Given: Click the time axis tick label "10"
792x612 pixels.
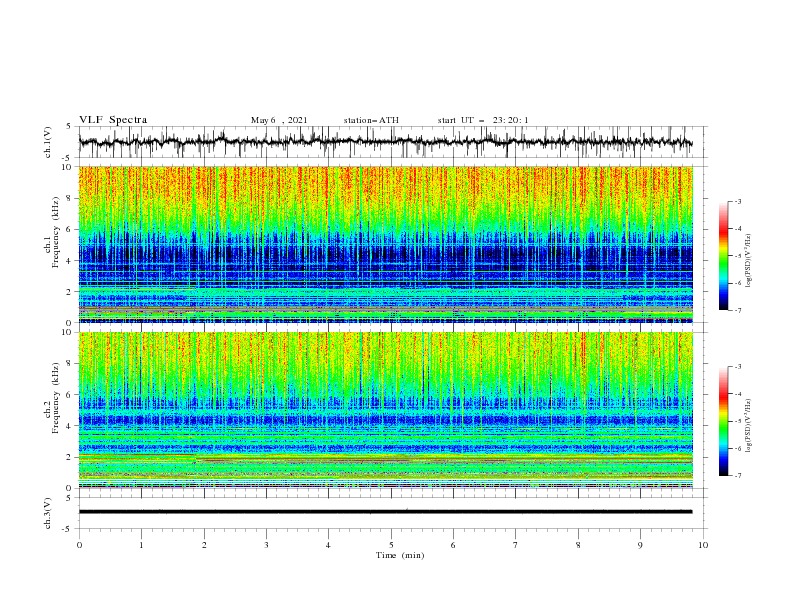Looking at the screenshot, I should [703, 545].
